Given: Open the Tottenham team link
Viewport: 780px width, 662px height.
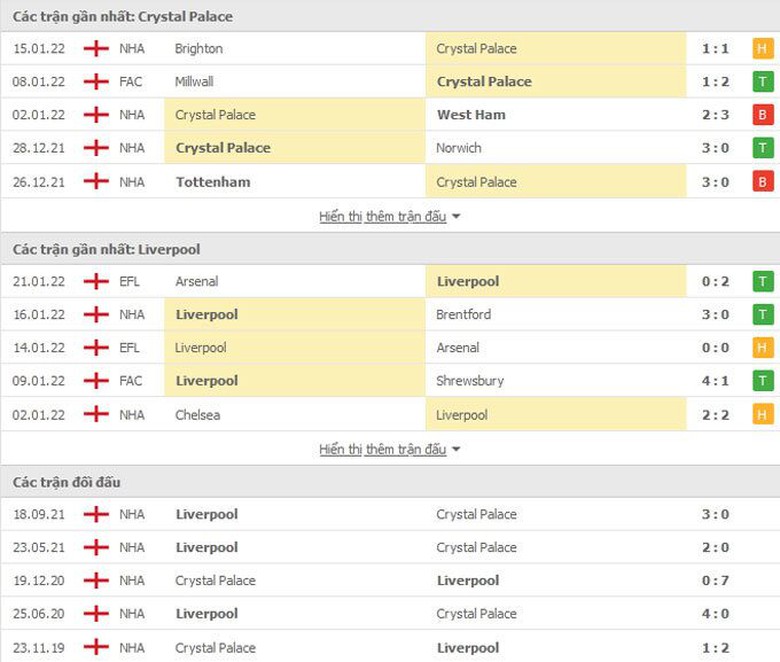Looking at the screenshot, I should pyautogui.click(x=213, y=182).
